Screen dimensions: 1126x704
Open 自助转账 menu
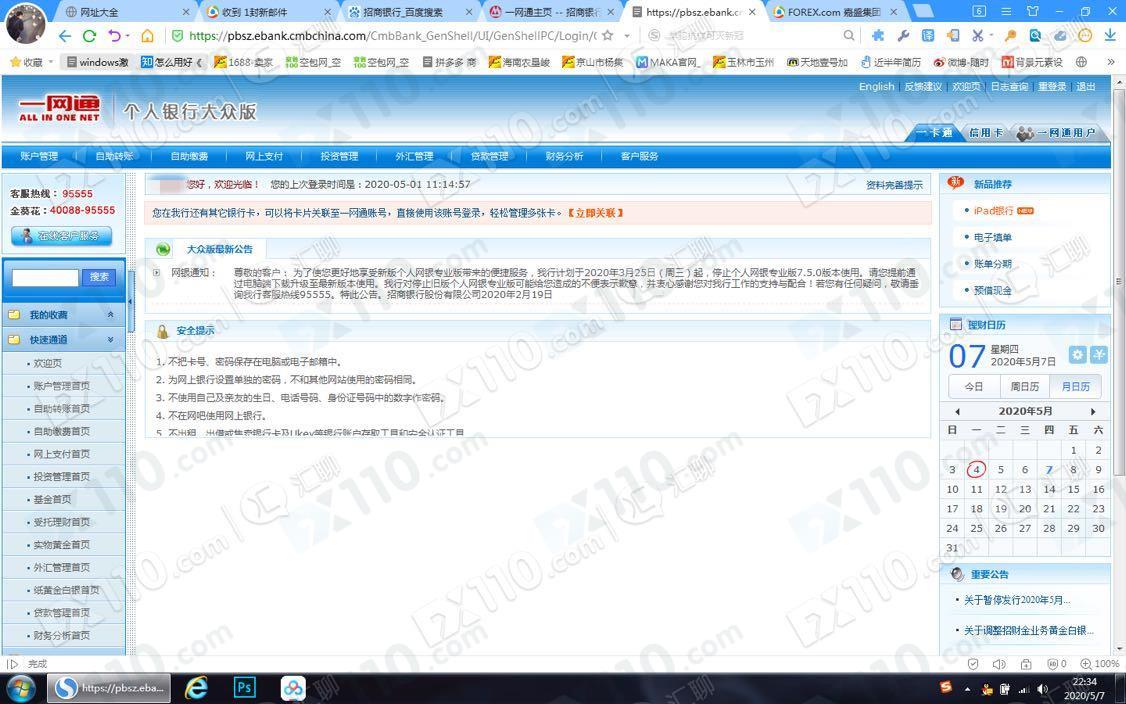(x=114, y=156)
